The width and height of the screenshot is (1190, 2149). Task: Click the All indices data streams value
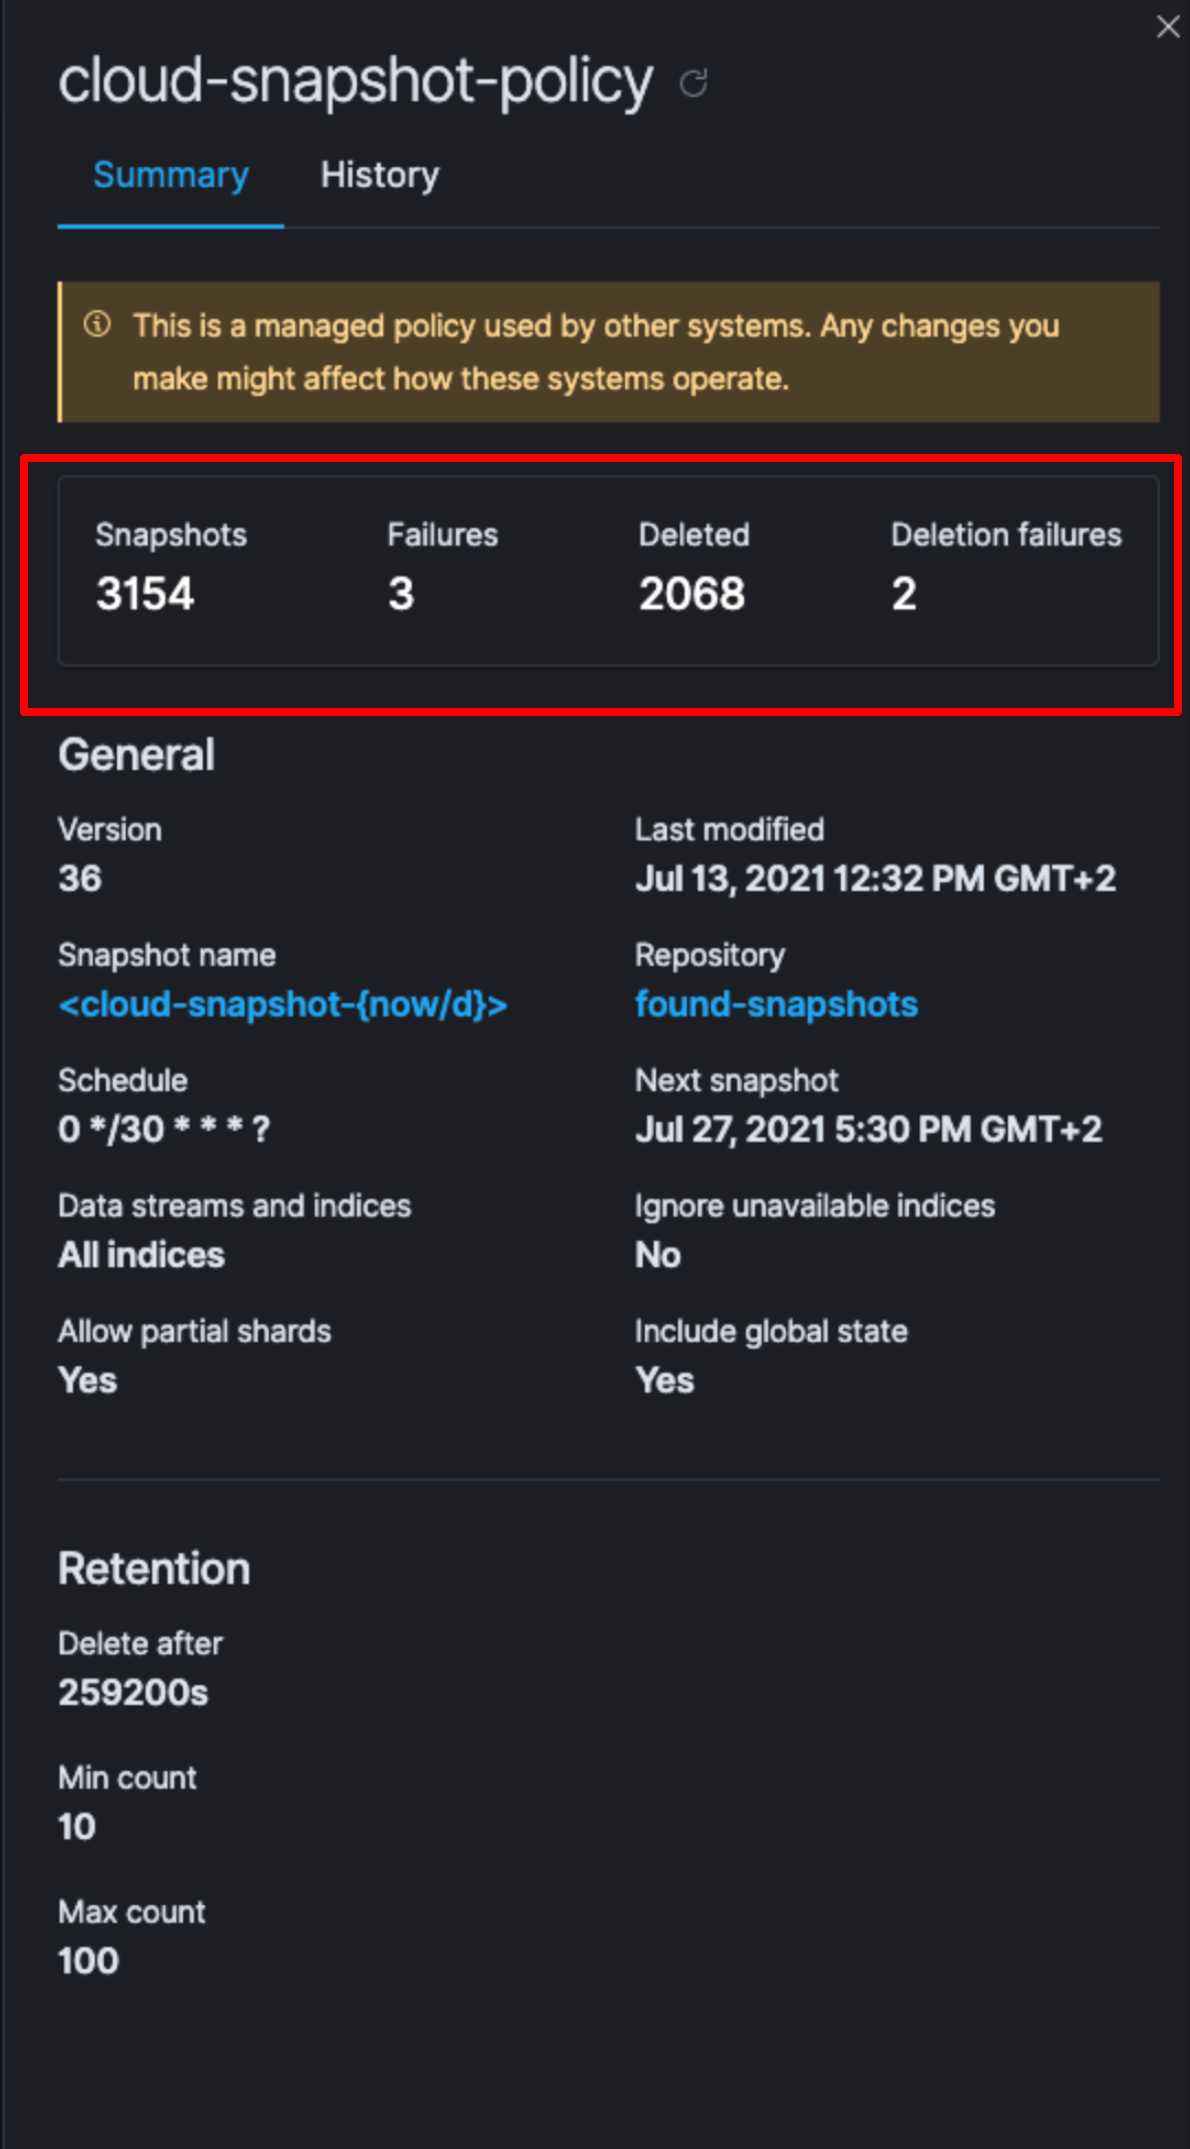(x=141, y=1254)
